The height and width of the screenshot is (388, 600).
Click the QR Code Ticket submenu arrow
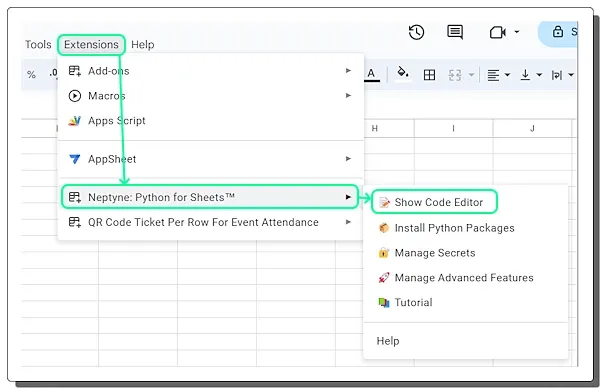coord(348,222)
